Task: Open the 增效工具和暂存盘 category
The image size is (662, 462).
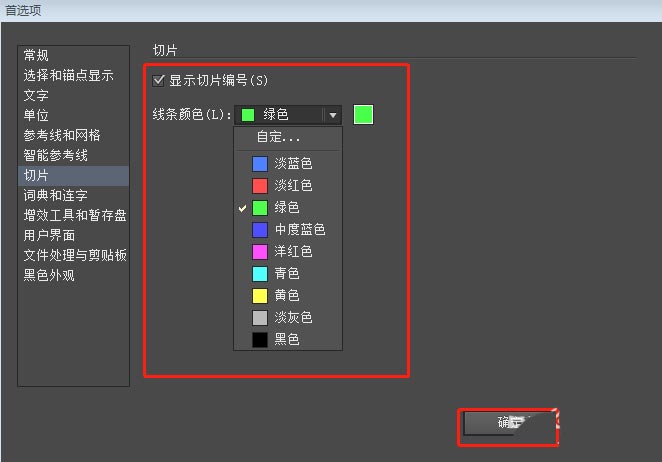Action: click(x=75, y=215)
